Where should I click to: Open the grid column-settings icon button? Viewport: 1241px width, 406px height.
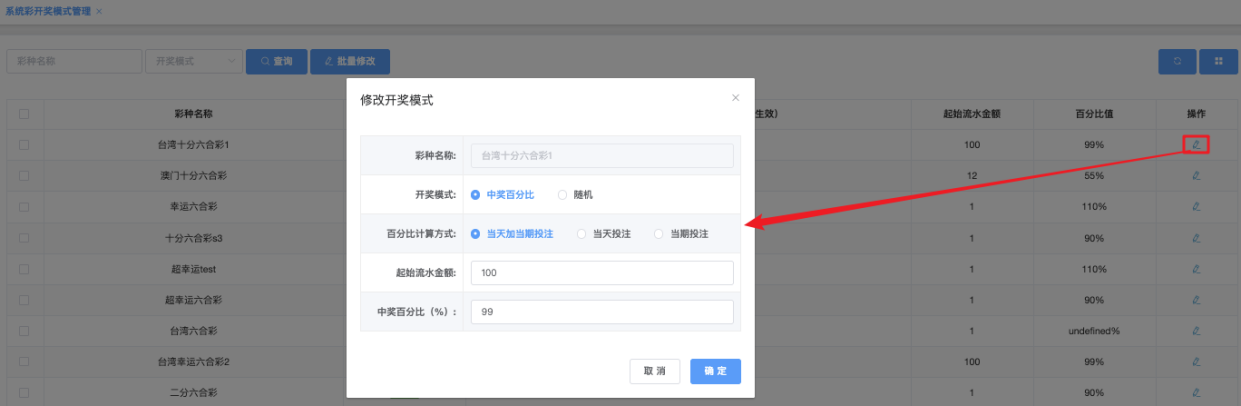1218,61
